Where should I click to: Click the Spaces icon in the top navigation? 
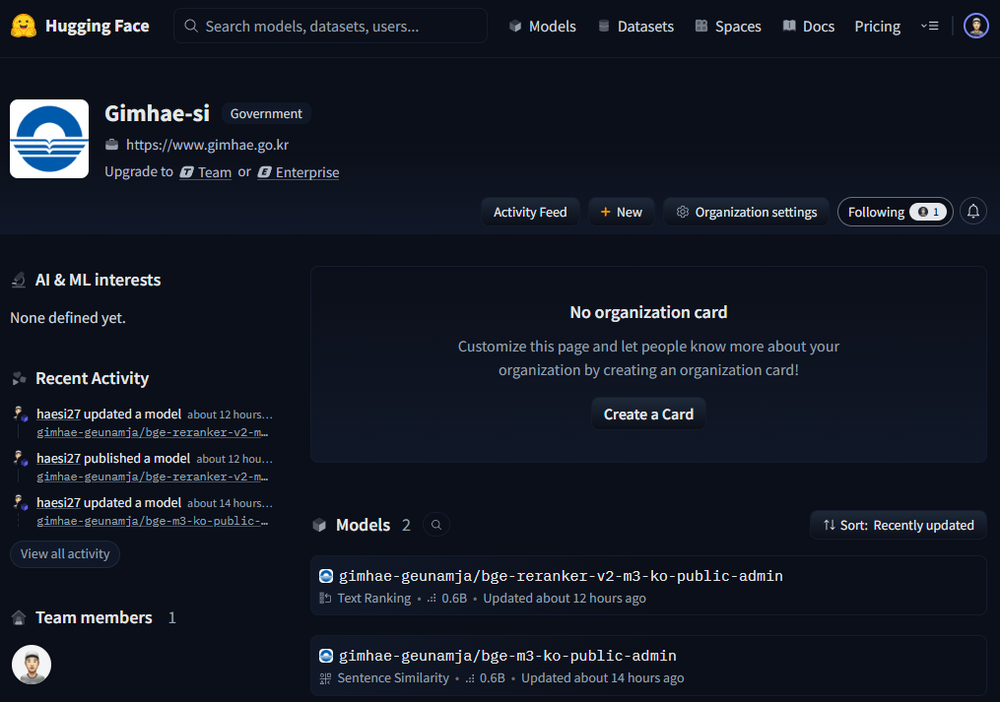pos(701,26)
